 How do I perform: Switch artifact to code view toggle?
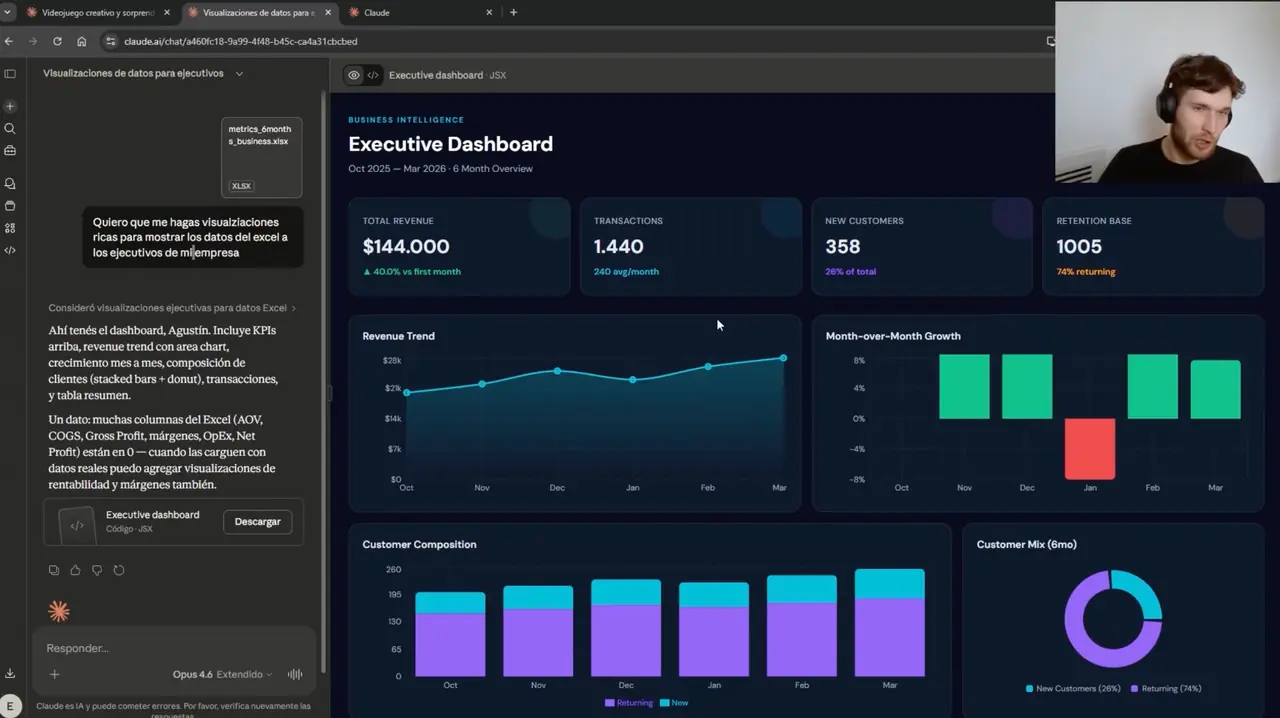[373, 75]
